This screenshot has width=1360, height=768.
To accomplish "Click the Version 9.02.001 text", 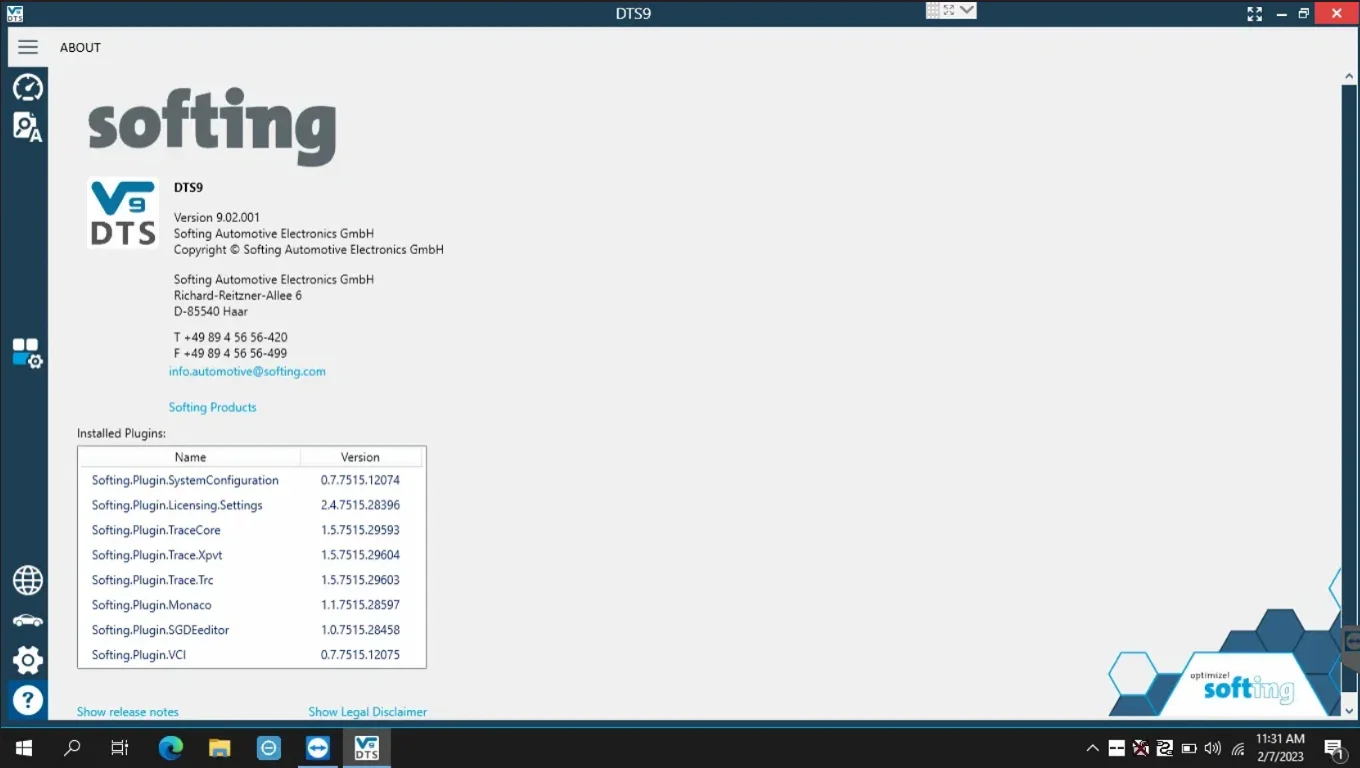I will (217, 217).
